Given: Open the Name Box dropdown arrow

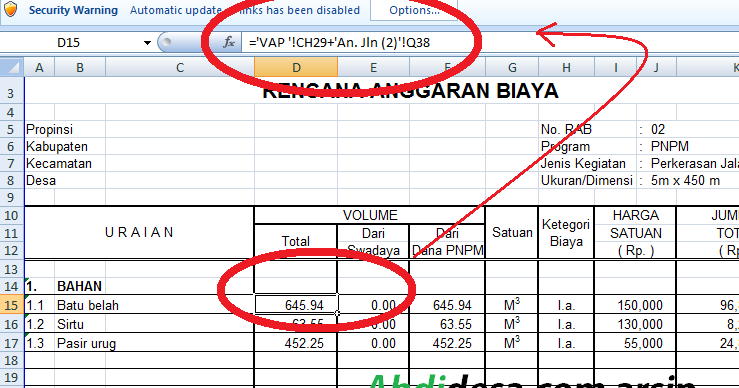Looking at the screenshot, I should pyautogui.click(x=147, y=43).
